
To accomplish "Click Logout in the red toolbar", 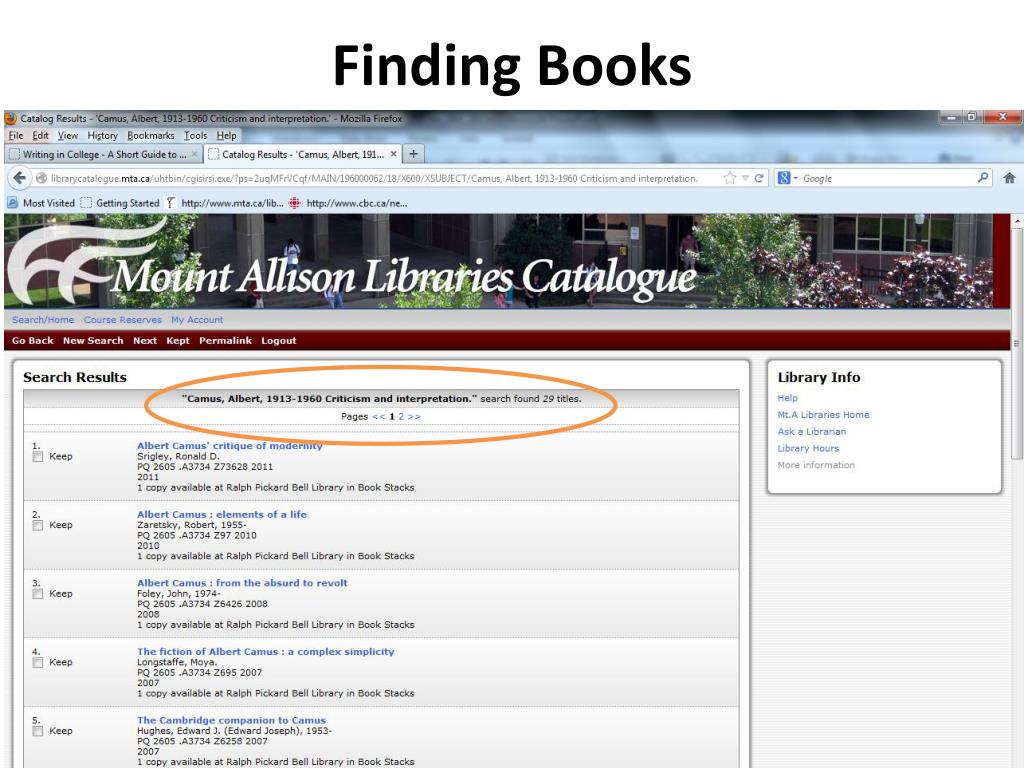I will (279, 340).
